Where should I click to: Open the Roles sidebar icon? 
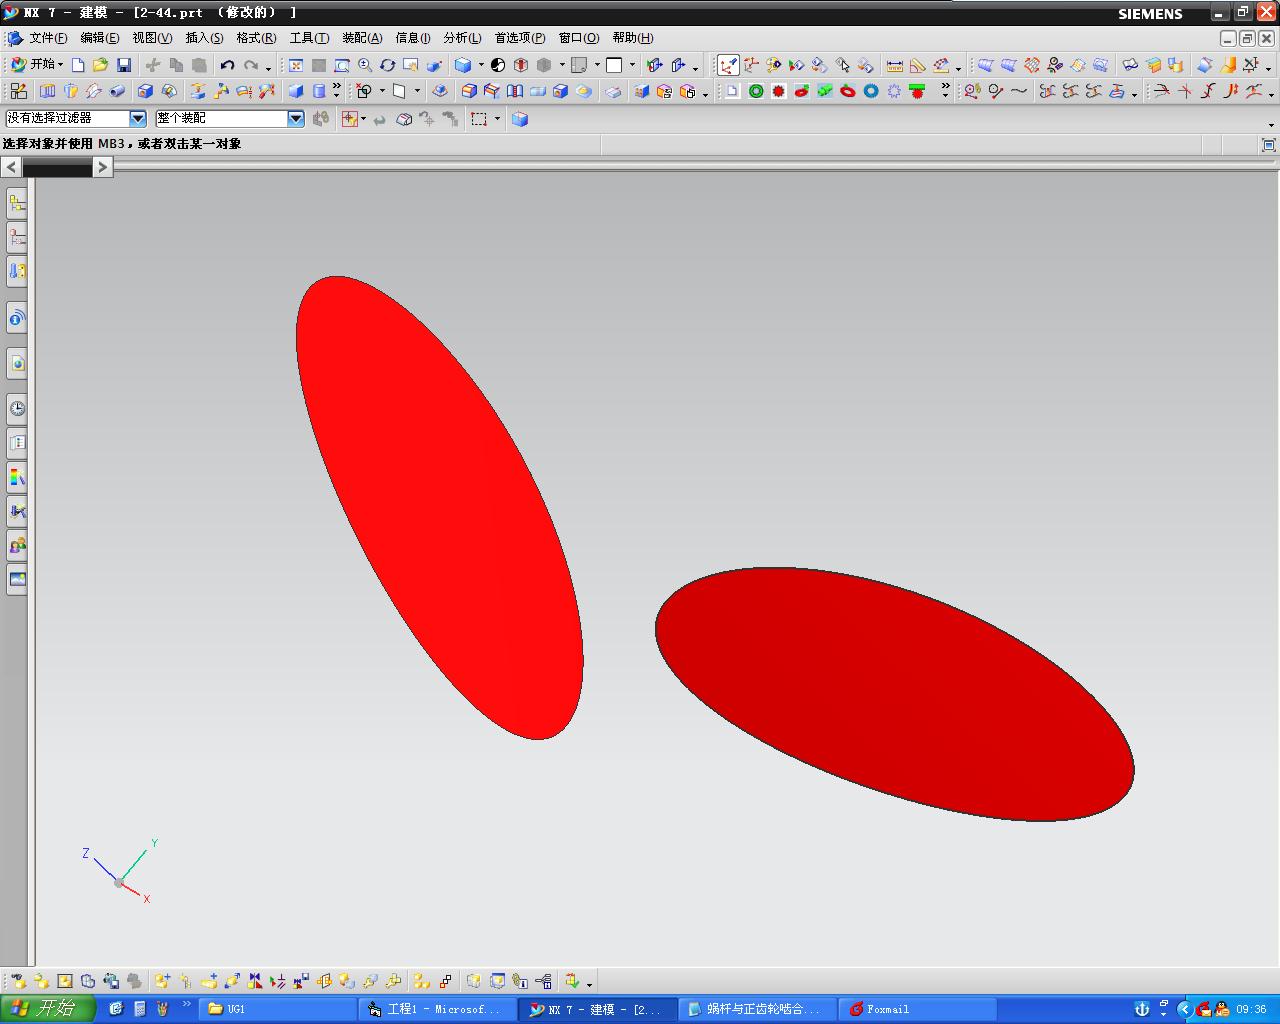17,545
